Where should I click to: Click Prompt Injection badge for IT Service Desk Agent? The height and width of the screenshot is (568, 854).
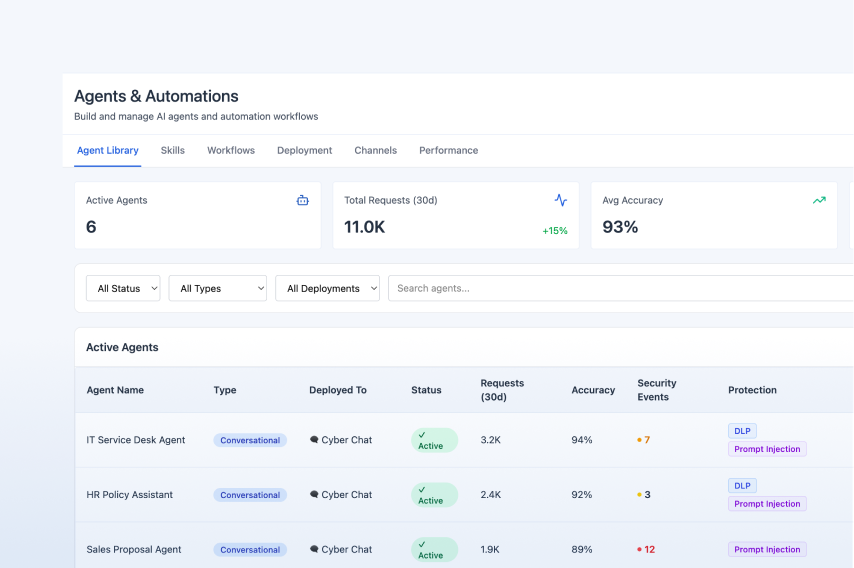[767, 449]
